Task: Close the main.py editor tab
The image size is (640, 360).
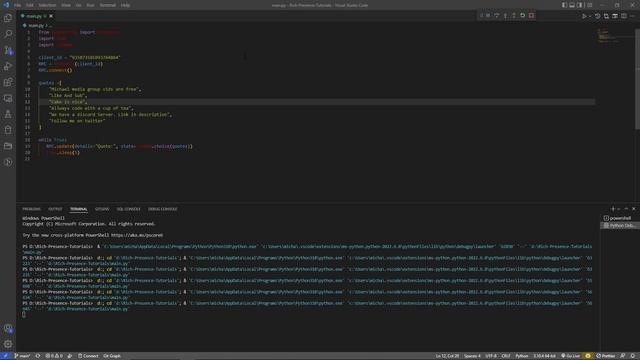Action: 51,16
